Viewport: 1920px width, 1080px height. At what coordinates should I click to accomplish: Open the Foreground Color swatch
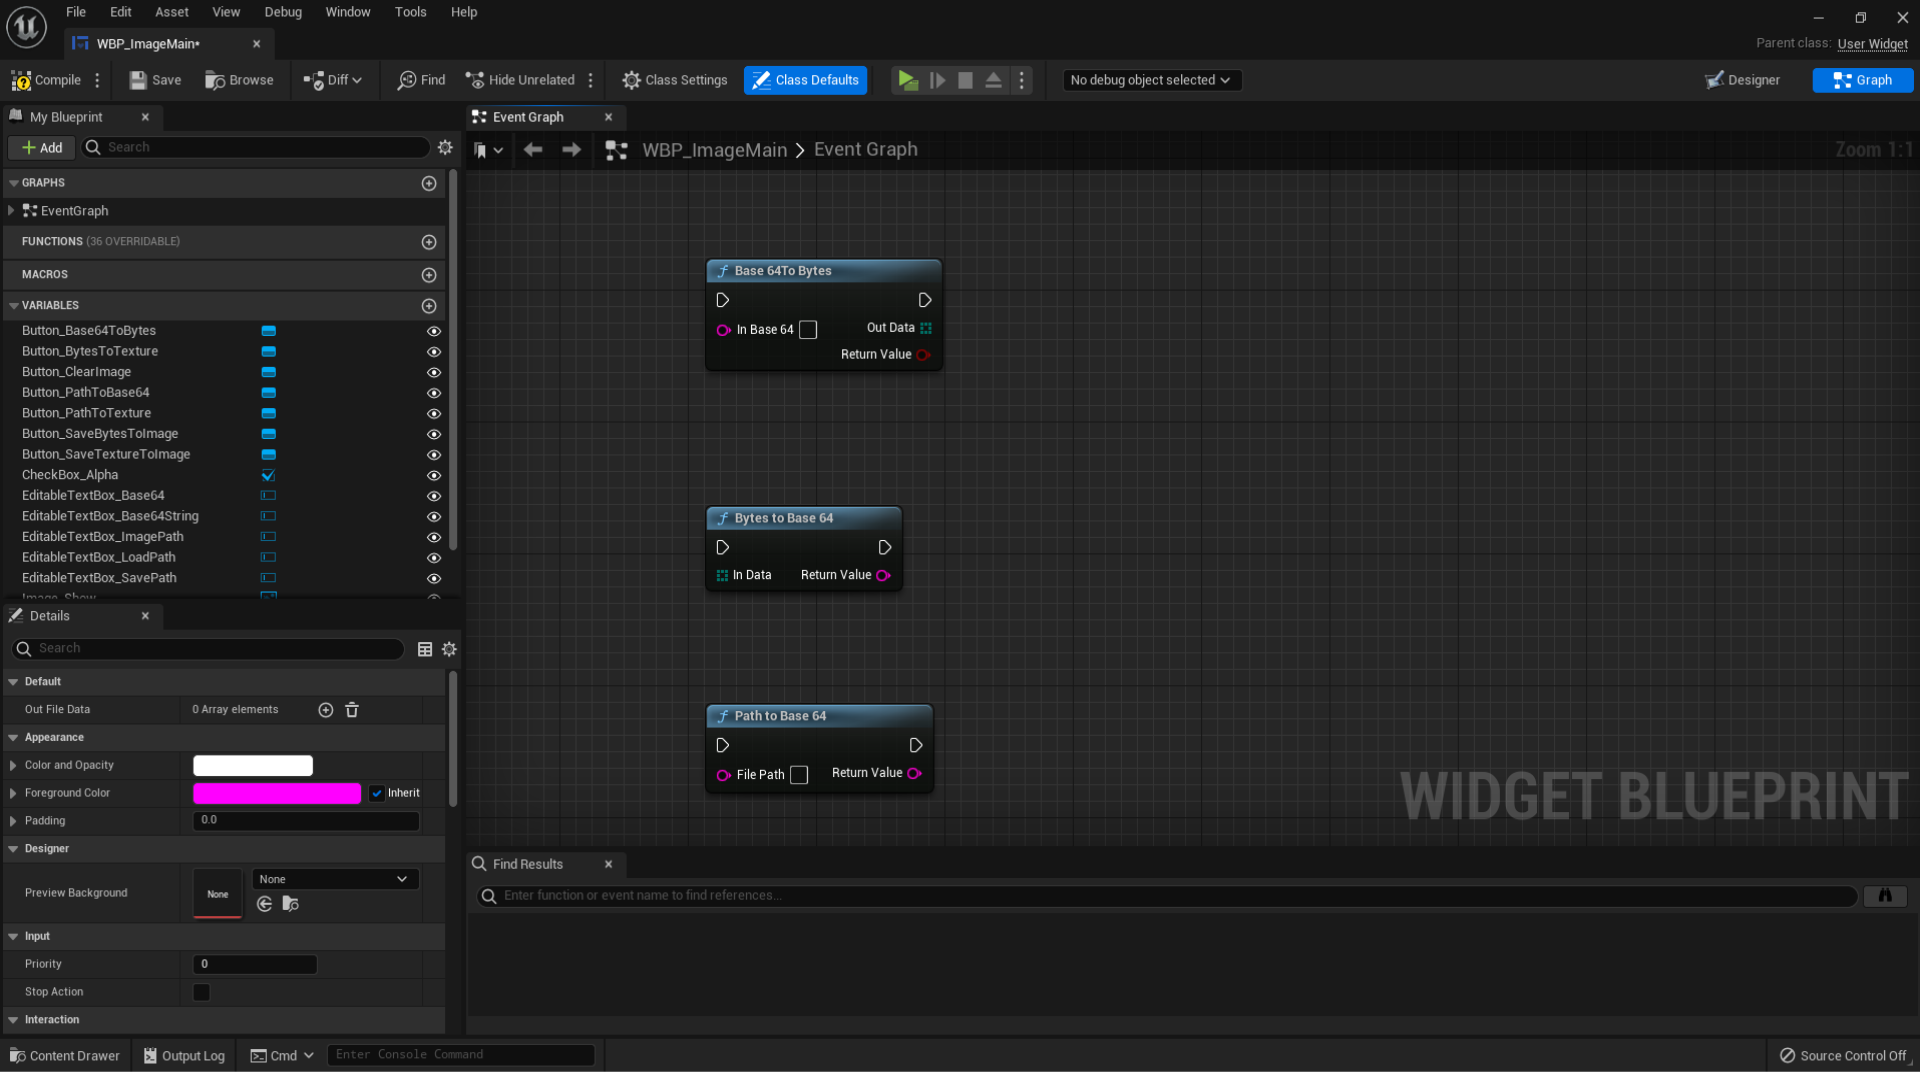[277, 793]
